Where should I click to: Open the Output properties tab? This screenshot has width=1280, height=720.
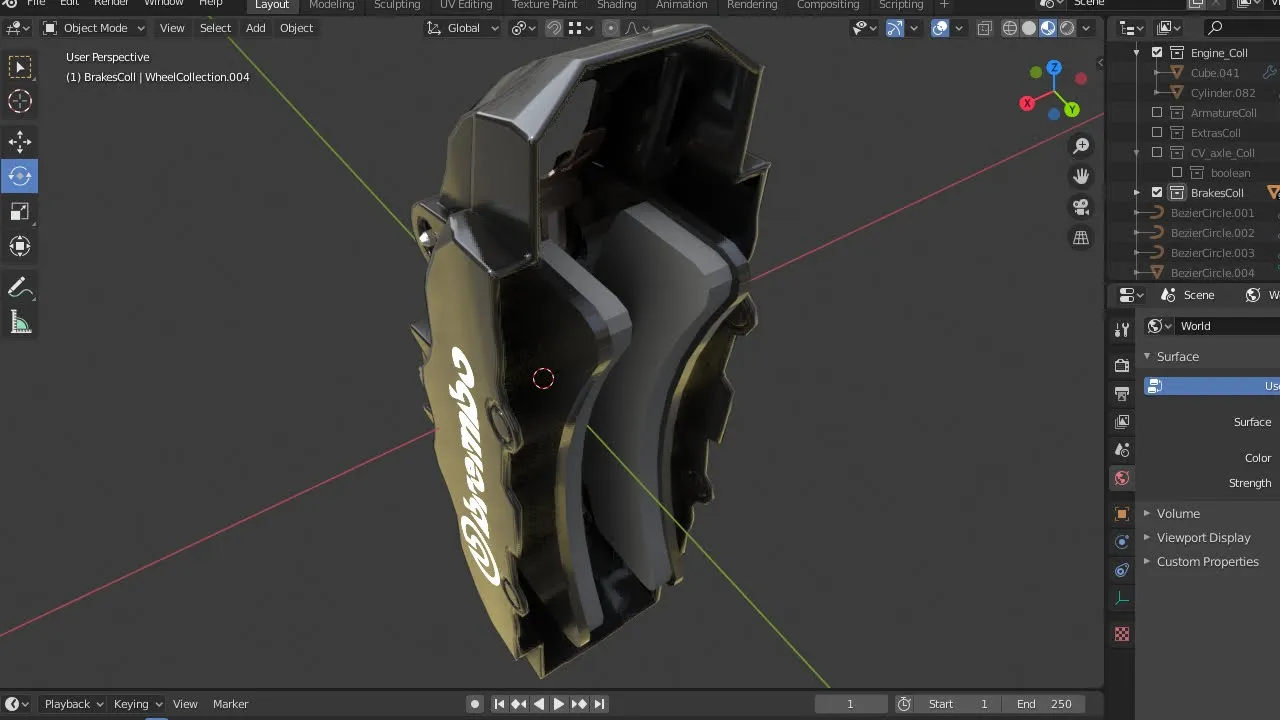[x=1122, y=394]
